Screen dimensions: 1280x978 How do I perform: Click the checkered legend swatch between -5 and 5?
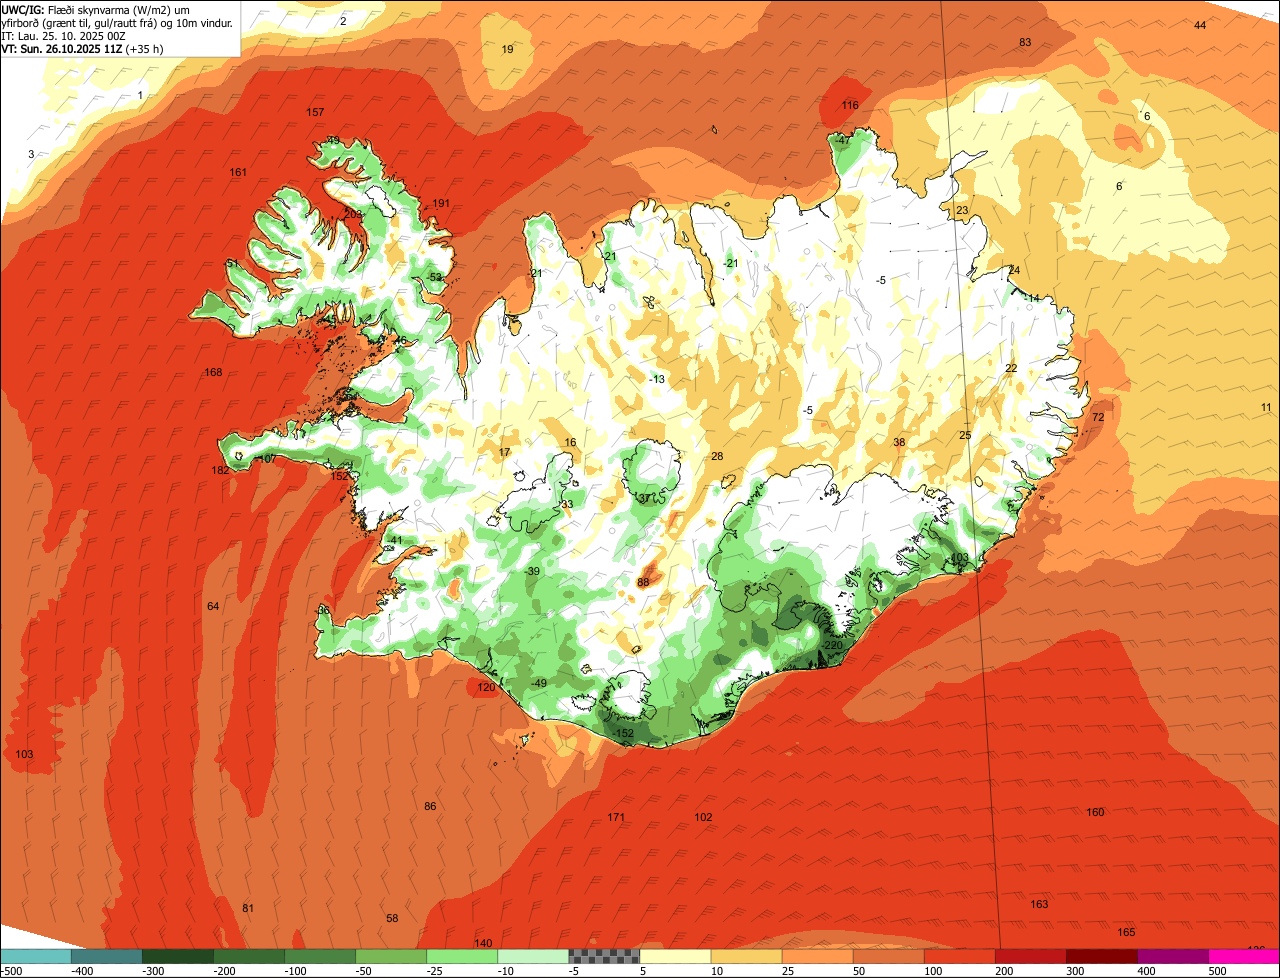tap(604, 956)
